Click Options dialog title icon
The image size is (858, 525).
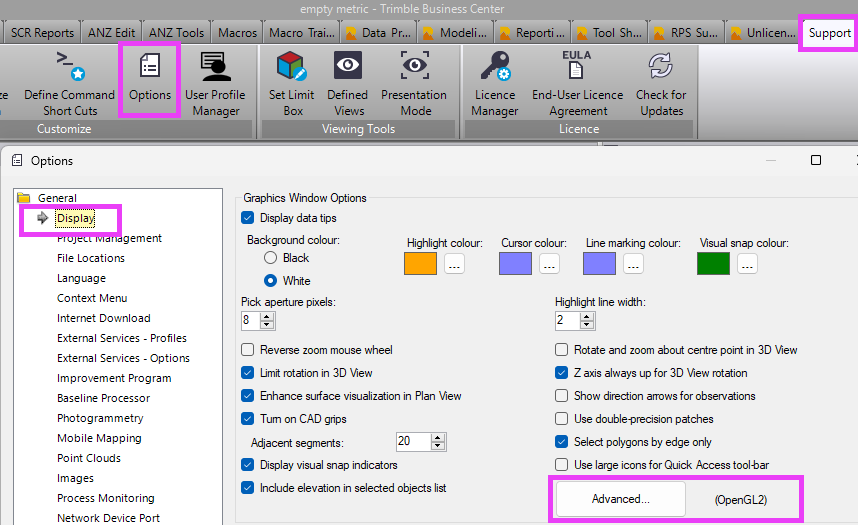[17, 160]
